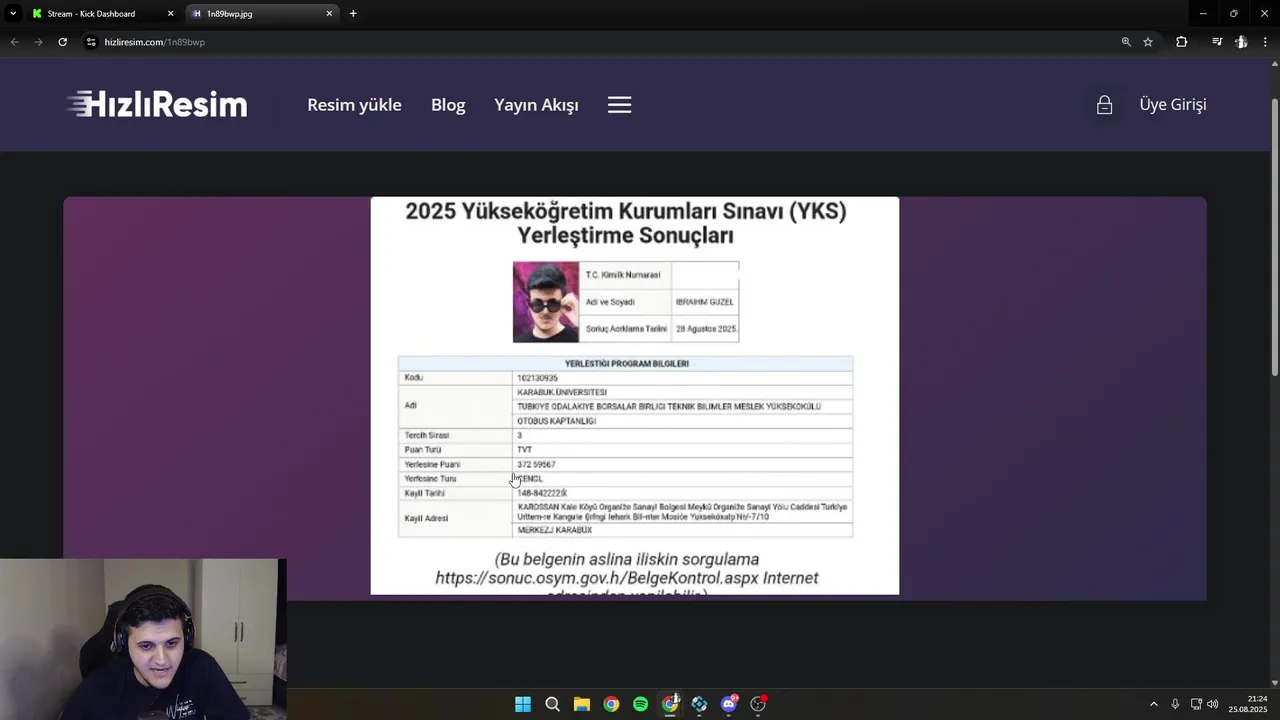Open Spotify from the taskbar
The height and width of the screenshot is (720, 1280).
point(641,704)
